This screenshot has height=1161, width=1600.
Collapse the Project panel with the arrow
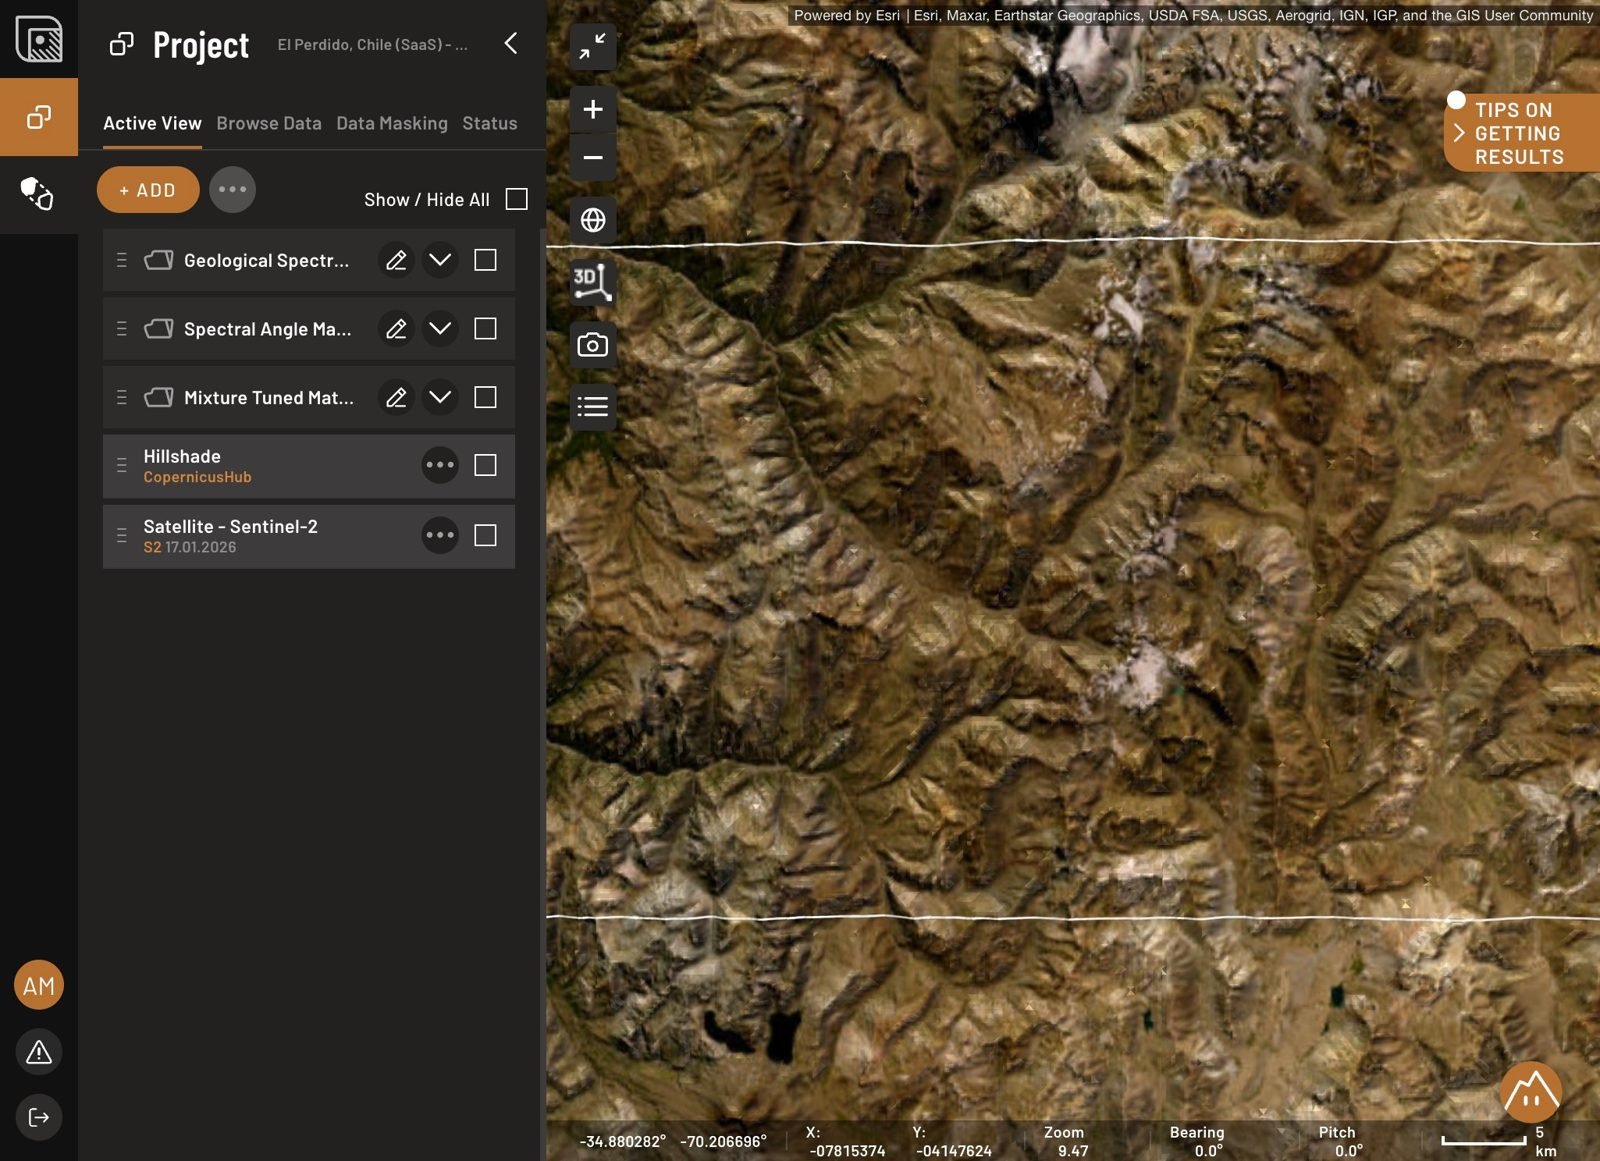[x=511, y=43]
